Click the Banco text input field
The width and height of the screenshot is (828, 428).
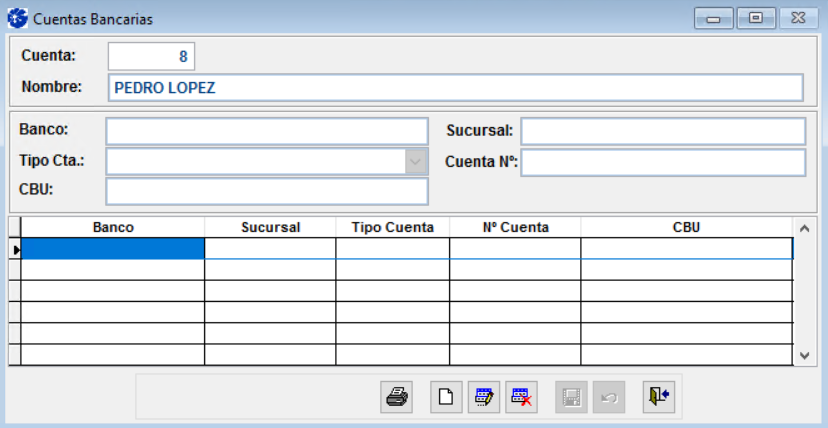click(266, 131)
